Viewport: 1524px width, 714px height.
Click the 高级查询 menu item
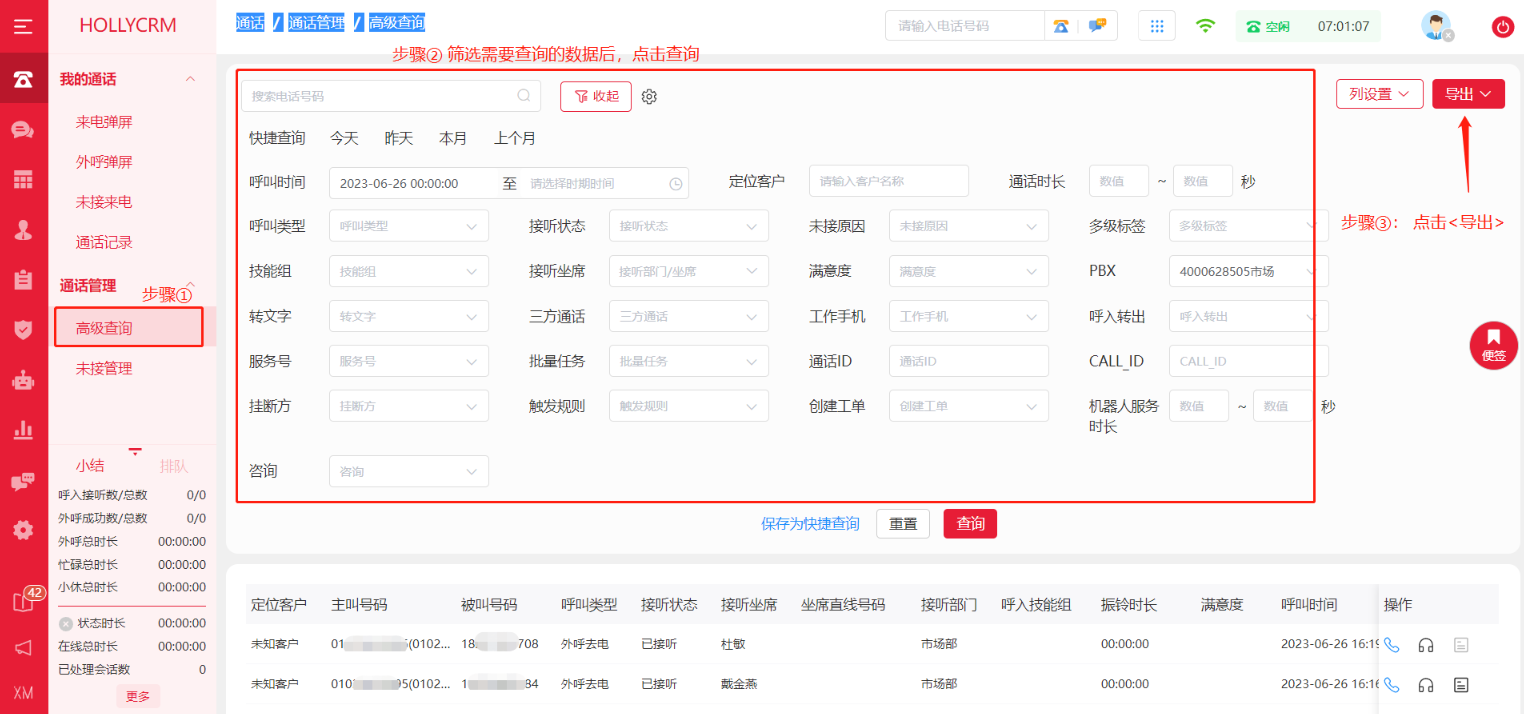click(x=104, y=328)
